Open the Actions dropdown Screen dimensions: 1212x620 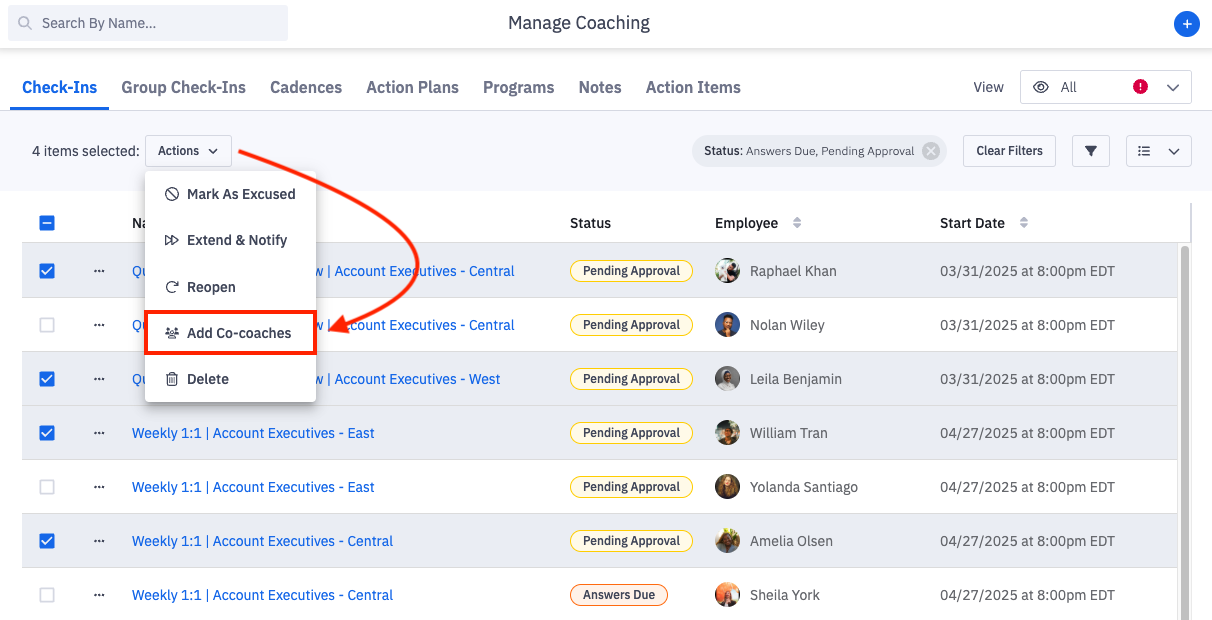coord(188,150)
